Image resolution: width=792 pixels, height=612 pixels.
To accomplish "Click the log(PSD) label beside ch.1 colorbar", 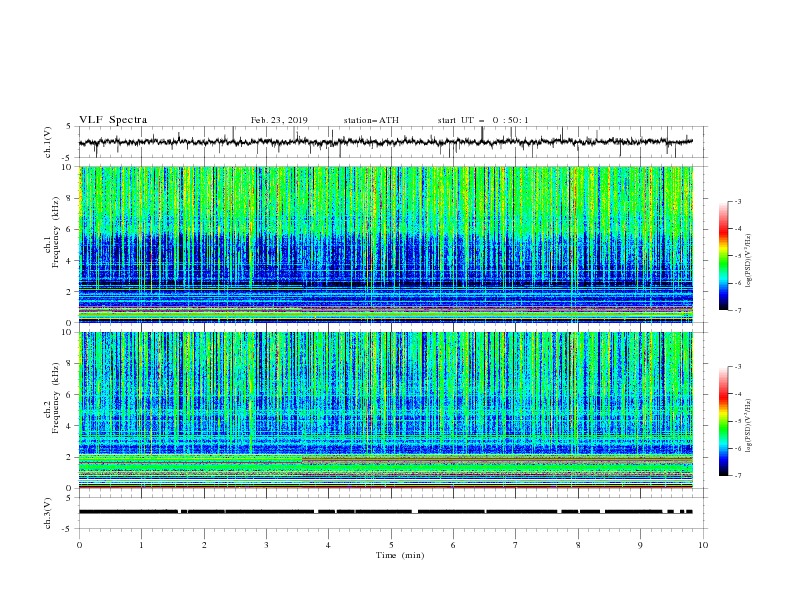I will (748, 261).
